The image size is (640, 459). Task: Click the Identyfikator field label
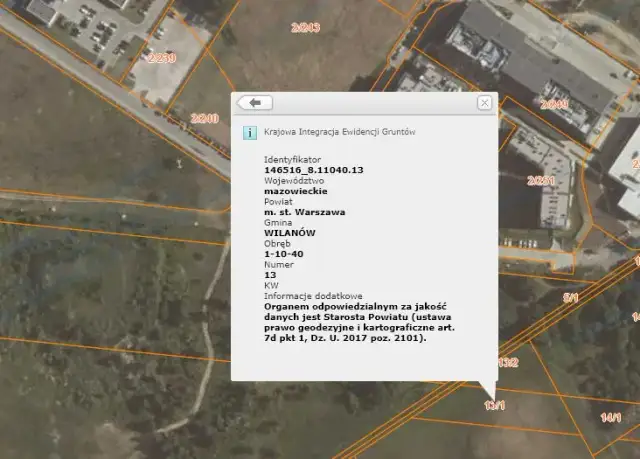[292, 160]
